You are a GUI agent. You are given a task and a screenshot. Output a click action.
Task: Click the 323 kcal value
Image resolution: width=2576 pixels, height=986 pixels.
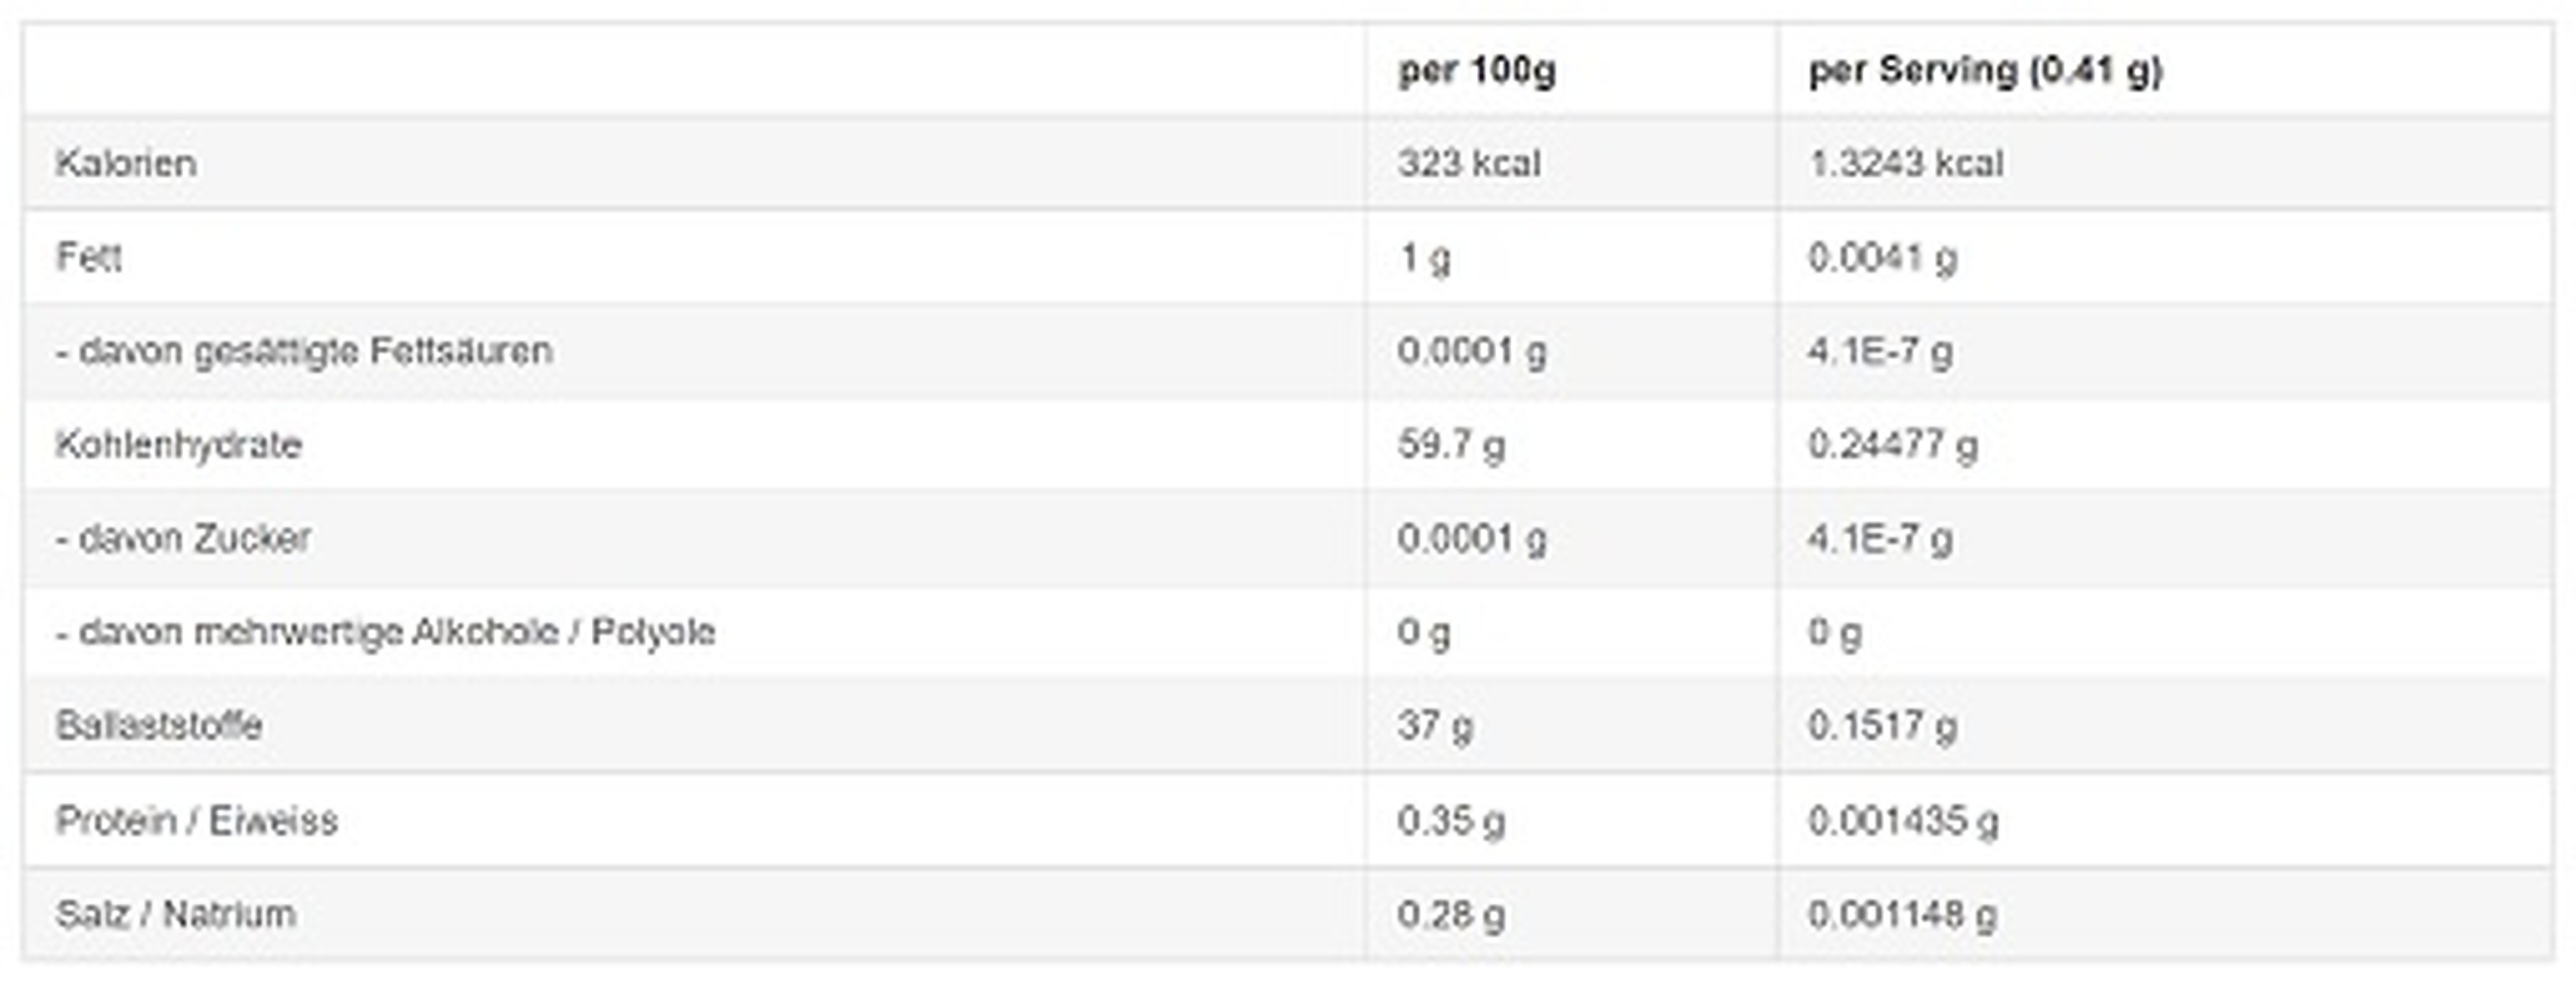[1468, 163]
